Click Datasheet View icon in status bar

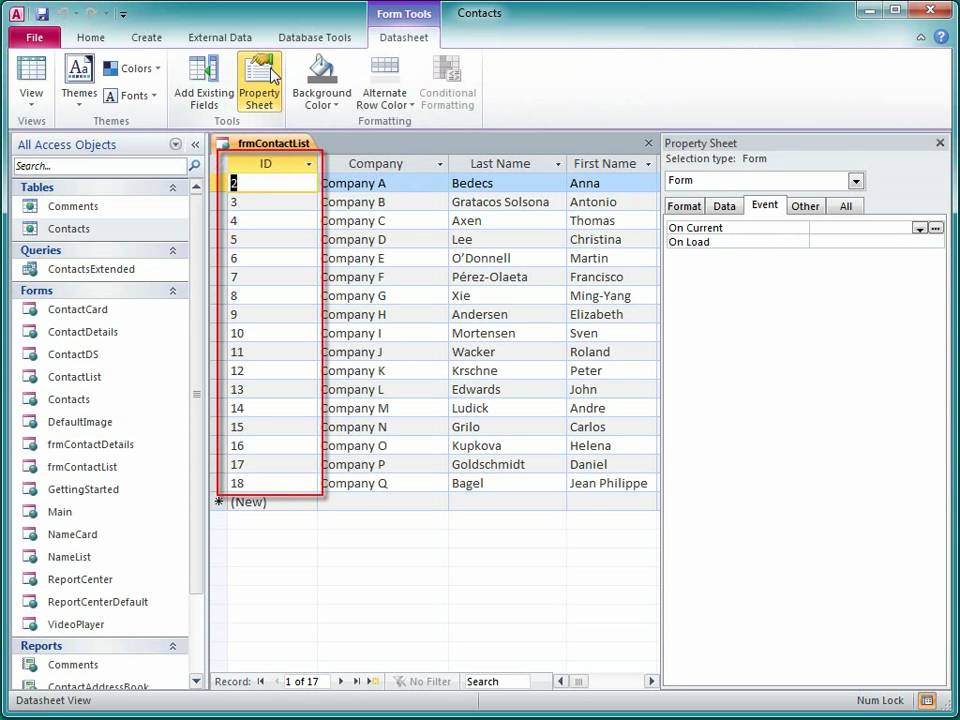927,700
